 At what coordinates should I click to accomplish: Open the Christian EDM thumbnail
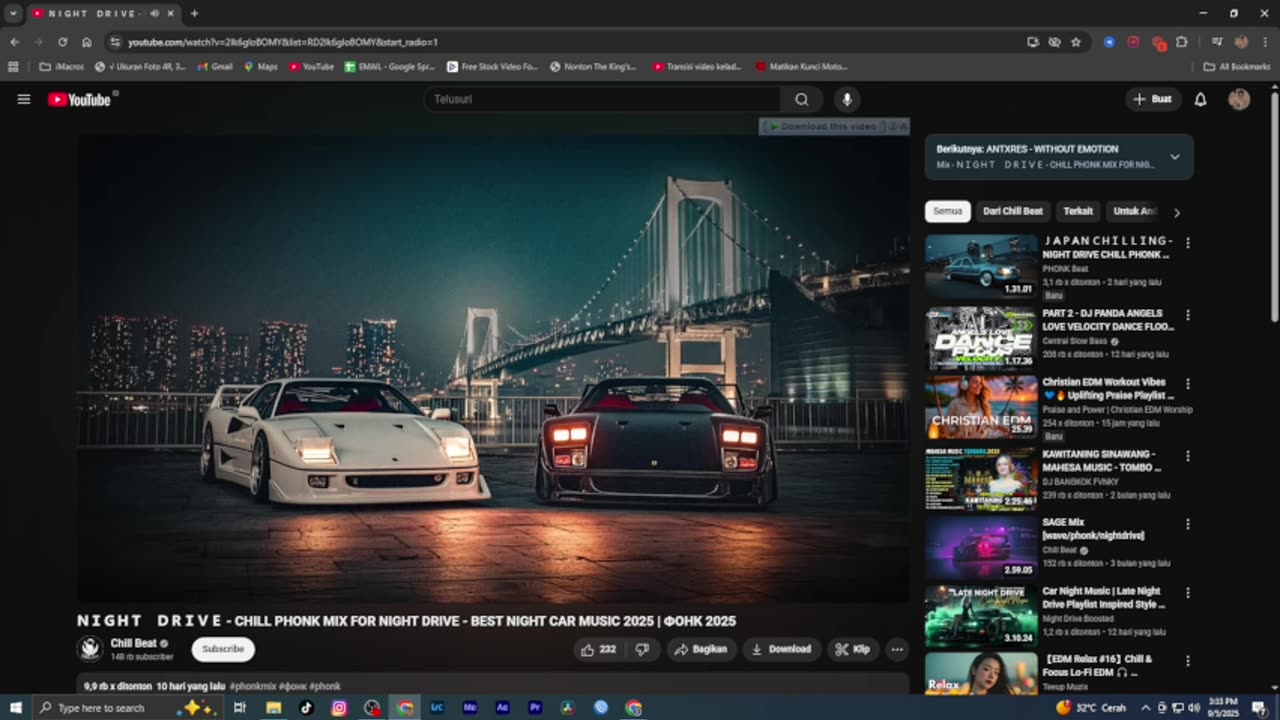981,407
